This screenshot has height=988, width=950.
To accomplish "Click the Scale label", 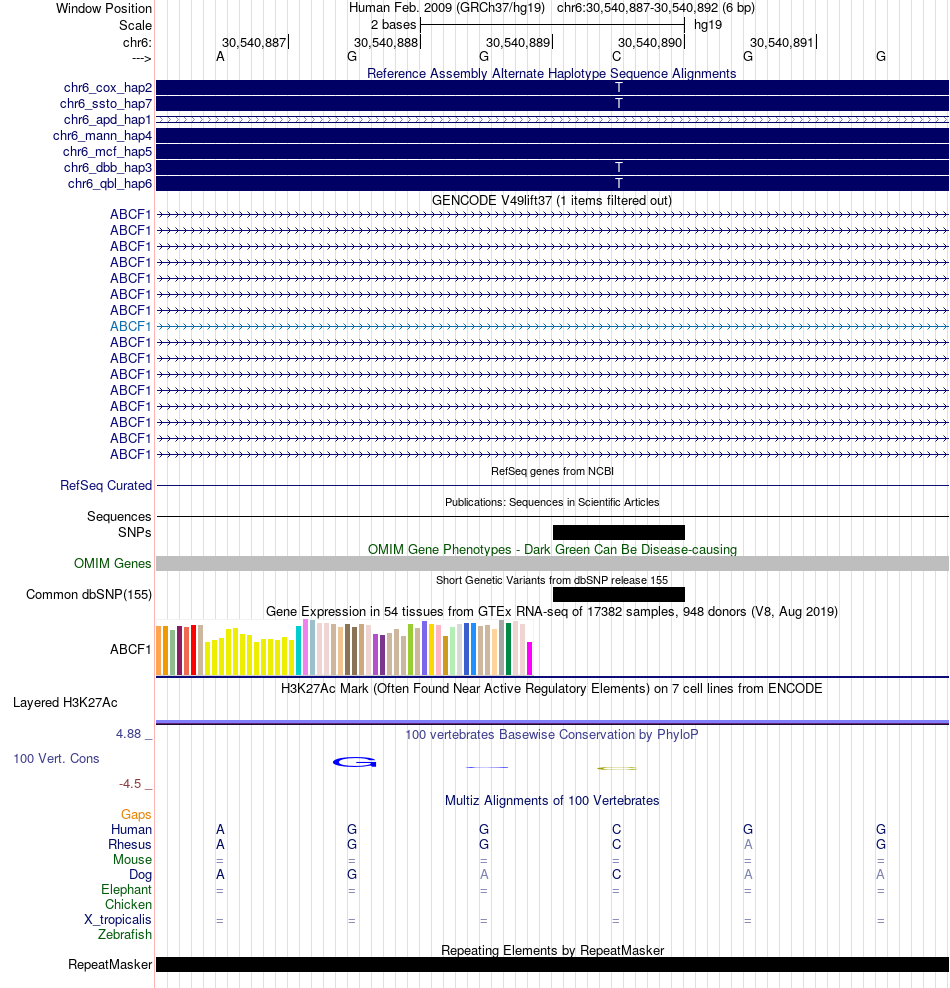I will click(x=135, y=25).
